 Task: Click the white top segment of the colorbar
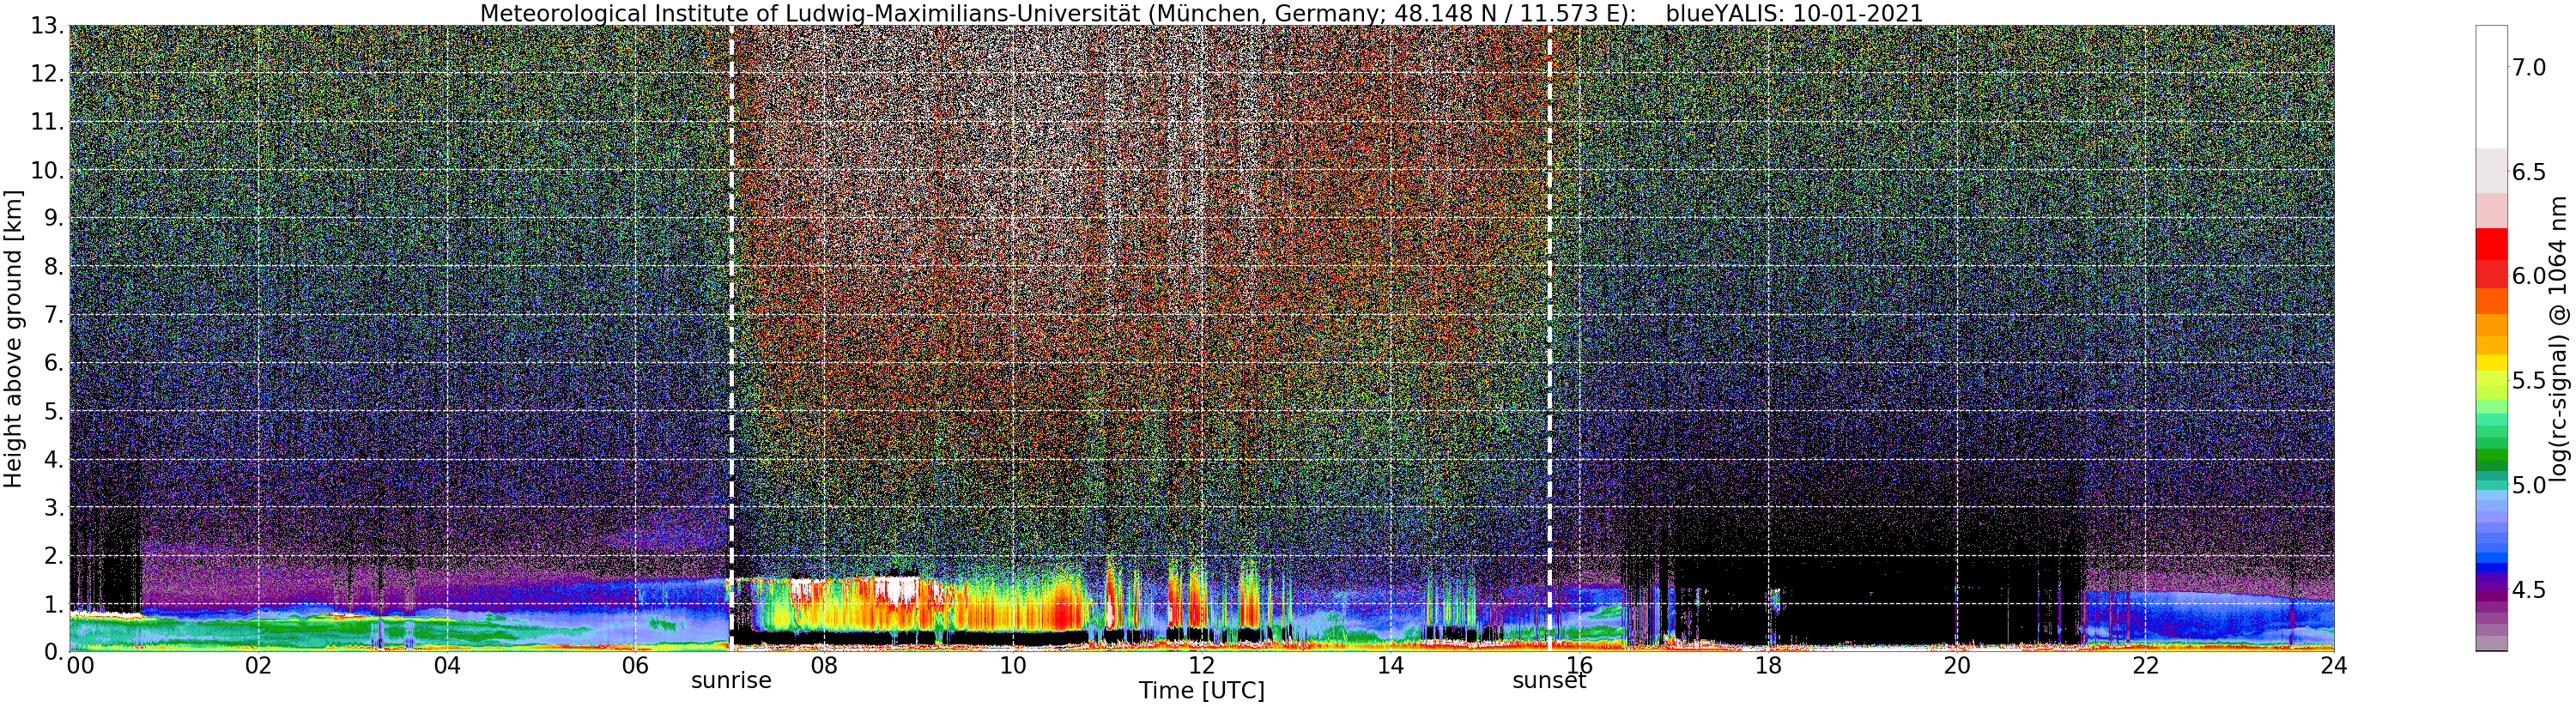[2491, 87]
